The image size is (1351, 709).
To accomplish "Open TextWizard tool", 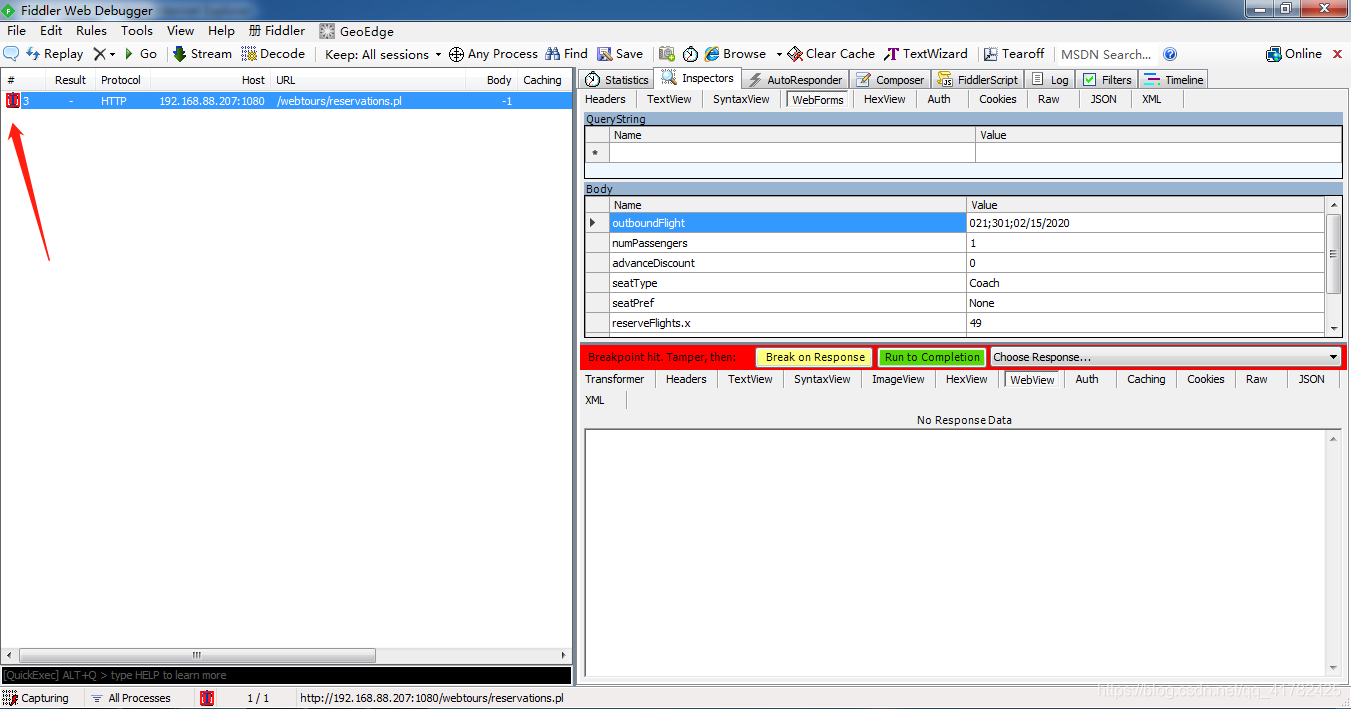I will pyautogui.click(x=926, y=54).
